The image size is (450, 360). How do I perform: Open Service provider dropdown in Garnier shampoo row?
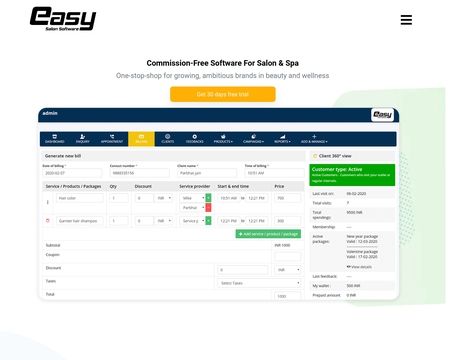193,221
